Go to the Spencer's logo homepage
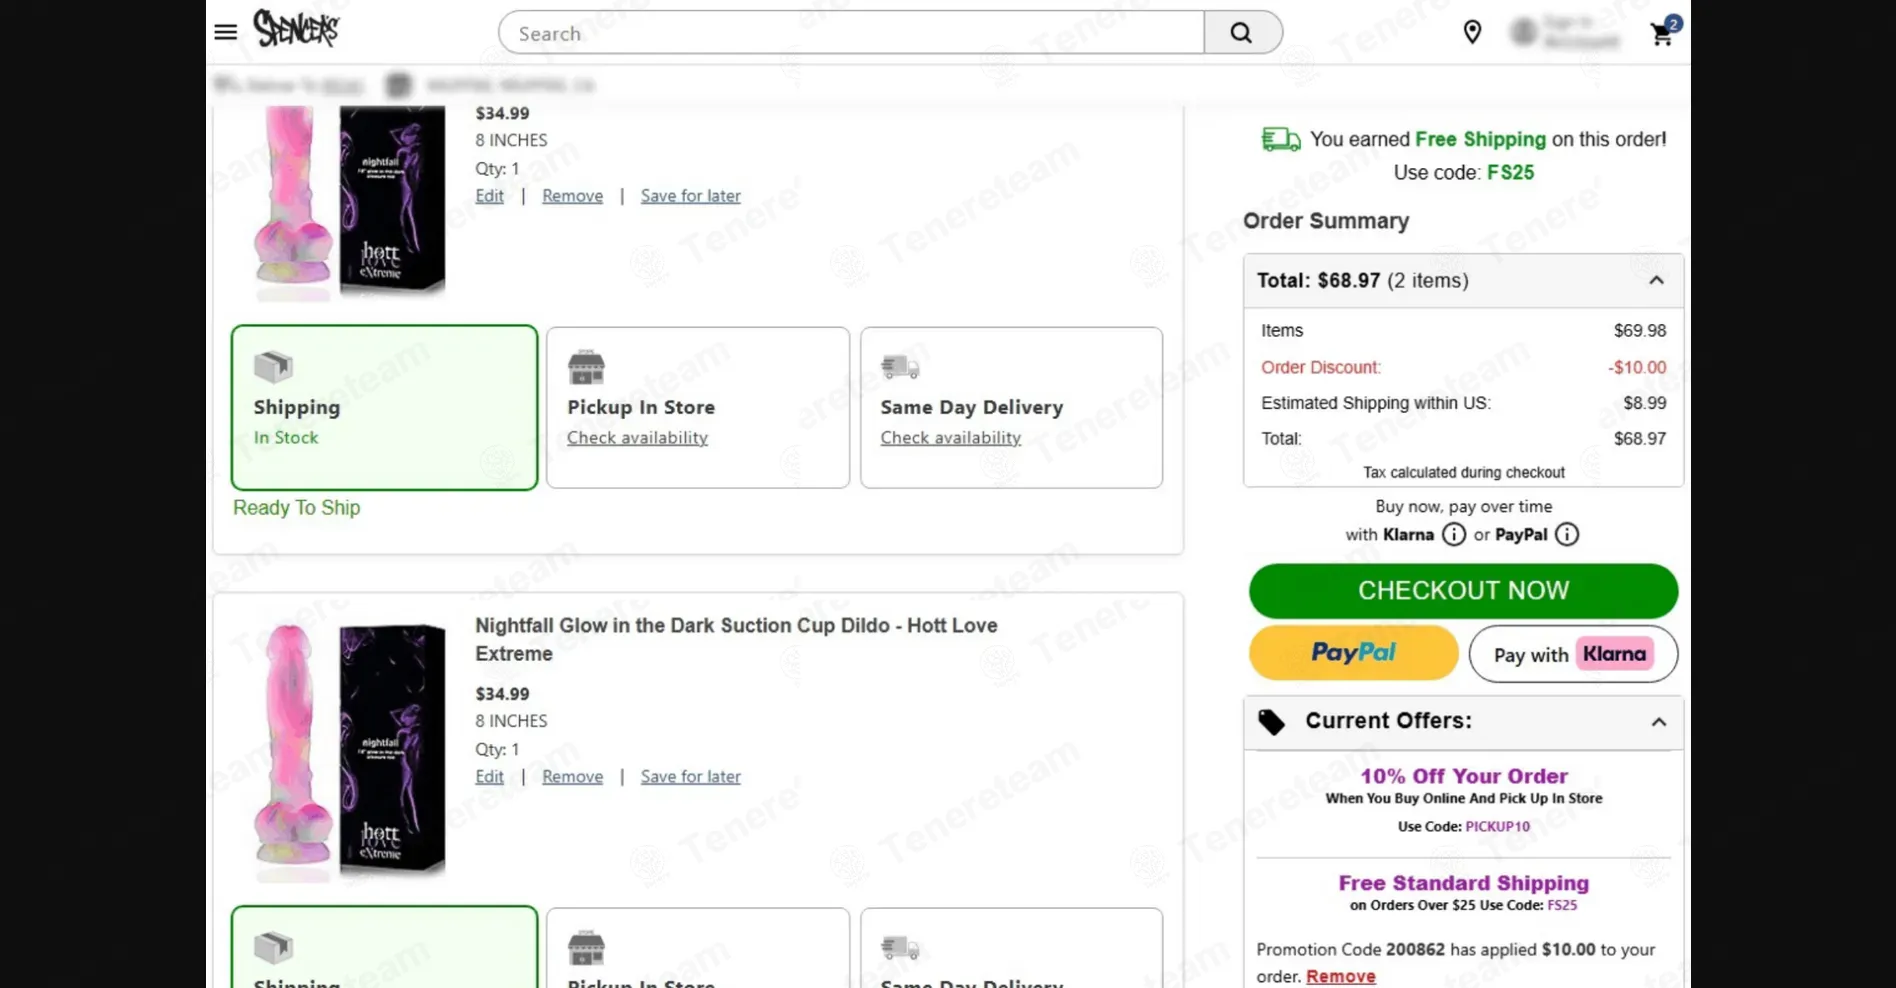Image resolution: width=1896 pixels, height=988 pixels. 296,28
